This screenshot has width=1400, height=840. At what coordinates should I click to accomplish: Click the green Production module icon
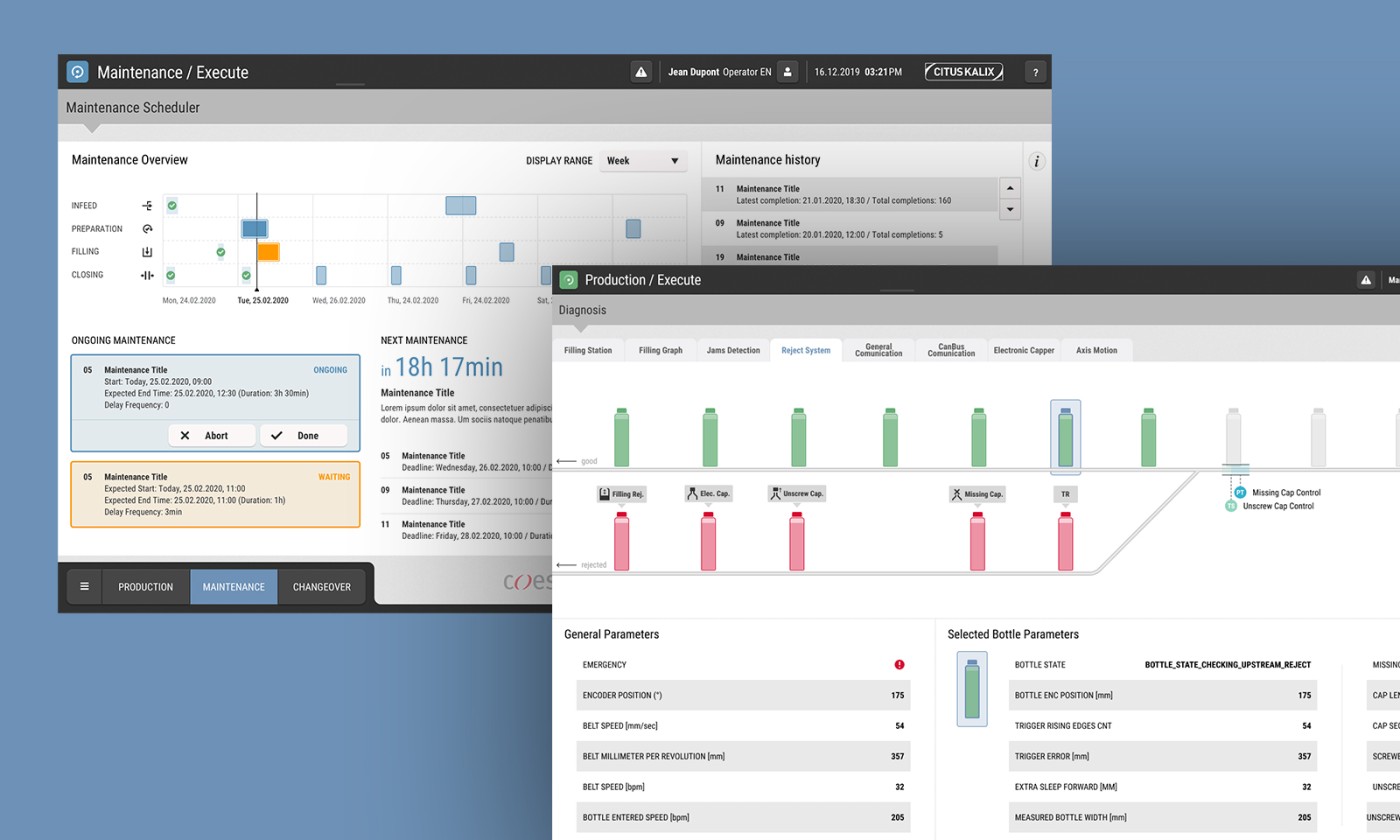568,280
